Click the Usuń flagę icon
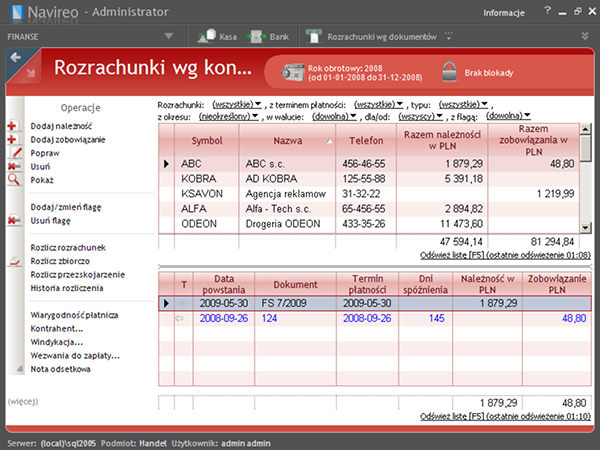 click(13, 218)
